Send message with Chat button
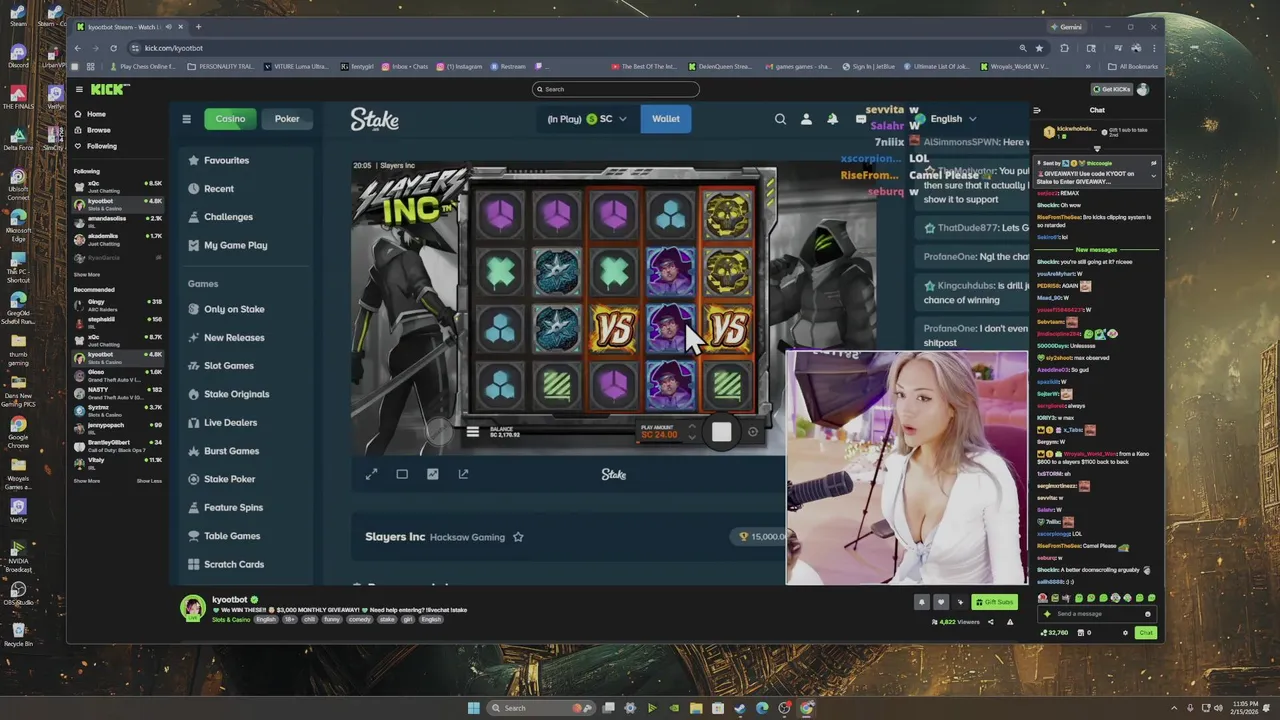The width and height of the screenshot is (1280, 720). (x=1146, y=633)
